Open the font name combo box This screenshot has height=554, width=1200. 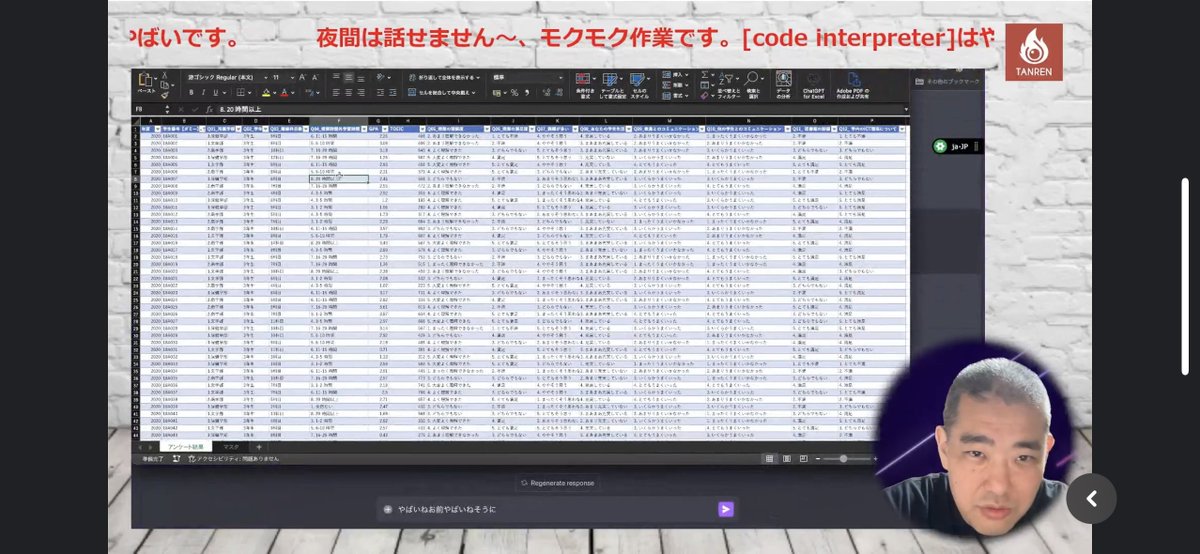(x=227, y=78)
